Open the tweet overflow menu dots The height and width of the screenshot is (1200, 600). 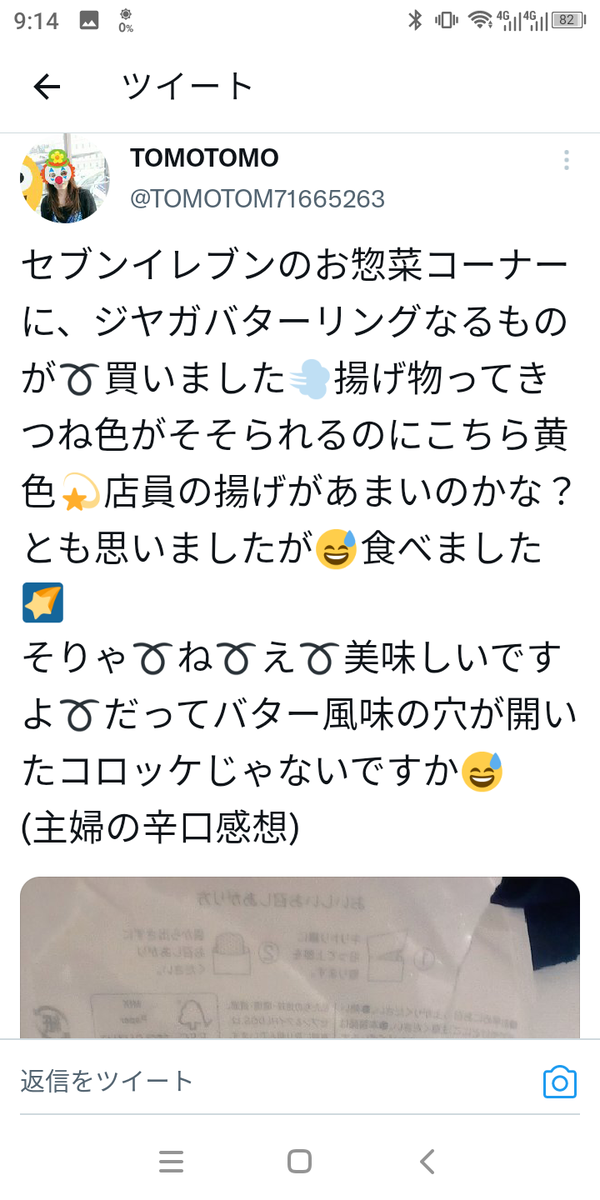click(566, 160)
